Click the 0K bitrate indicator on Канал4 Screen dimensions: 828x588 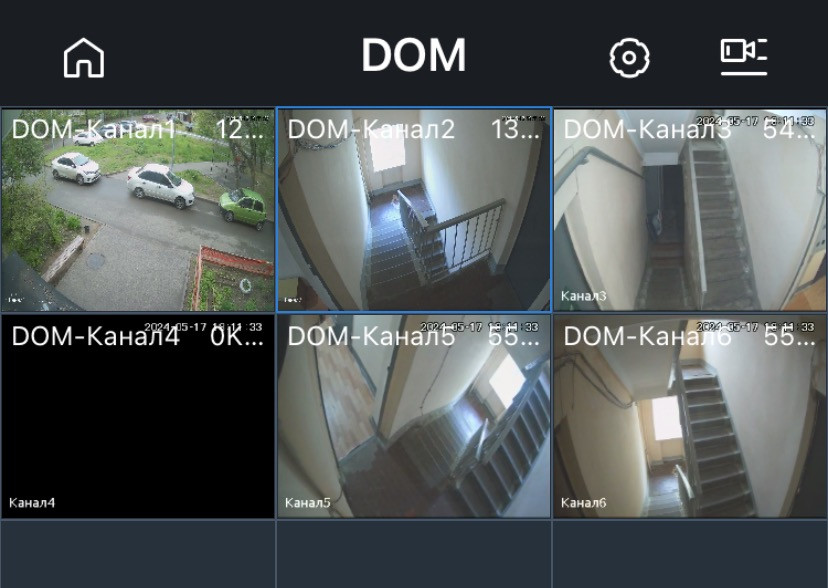click(237, 336)
